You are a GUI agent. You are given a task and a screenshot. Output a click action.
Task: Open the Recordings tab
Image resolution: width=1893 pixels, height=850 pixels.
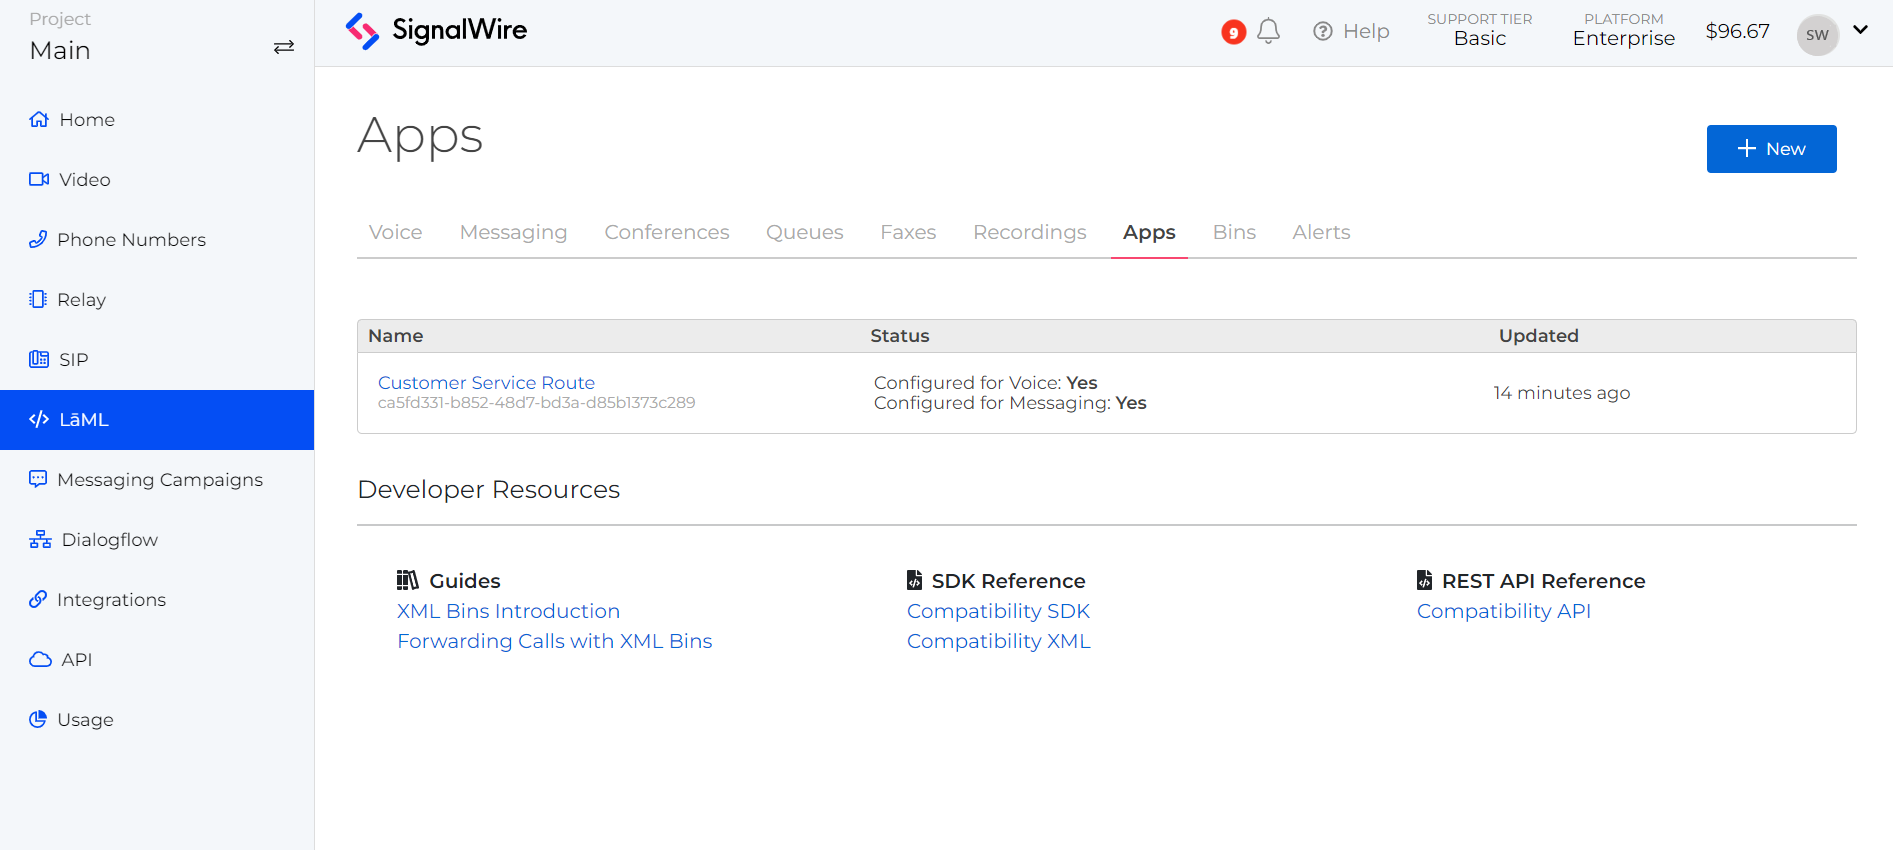(x=1029, y=233)
